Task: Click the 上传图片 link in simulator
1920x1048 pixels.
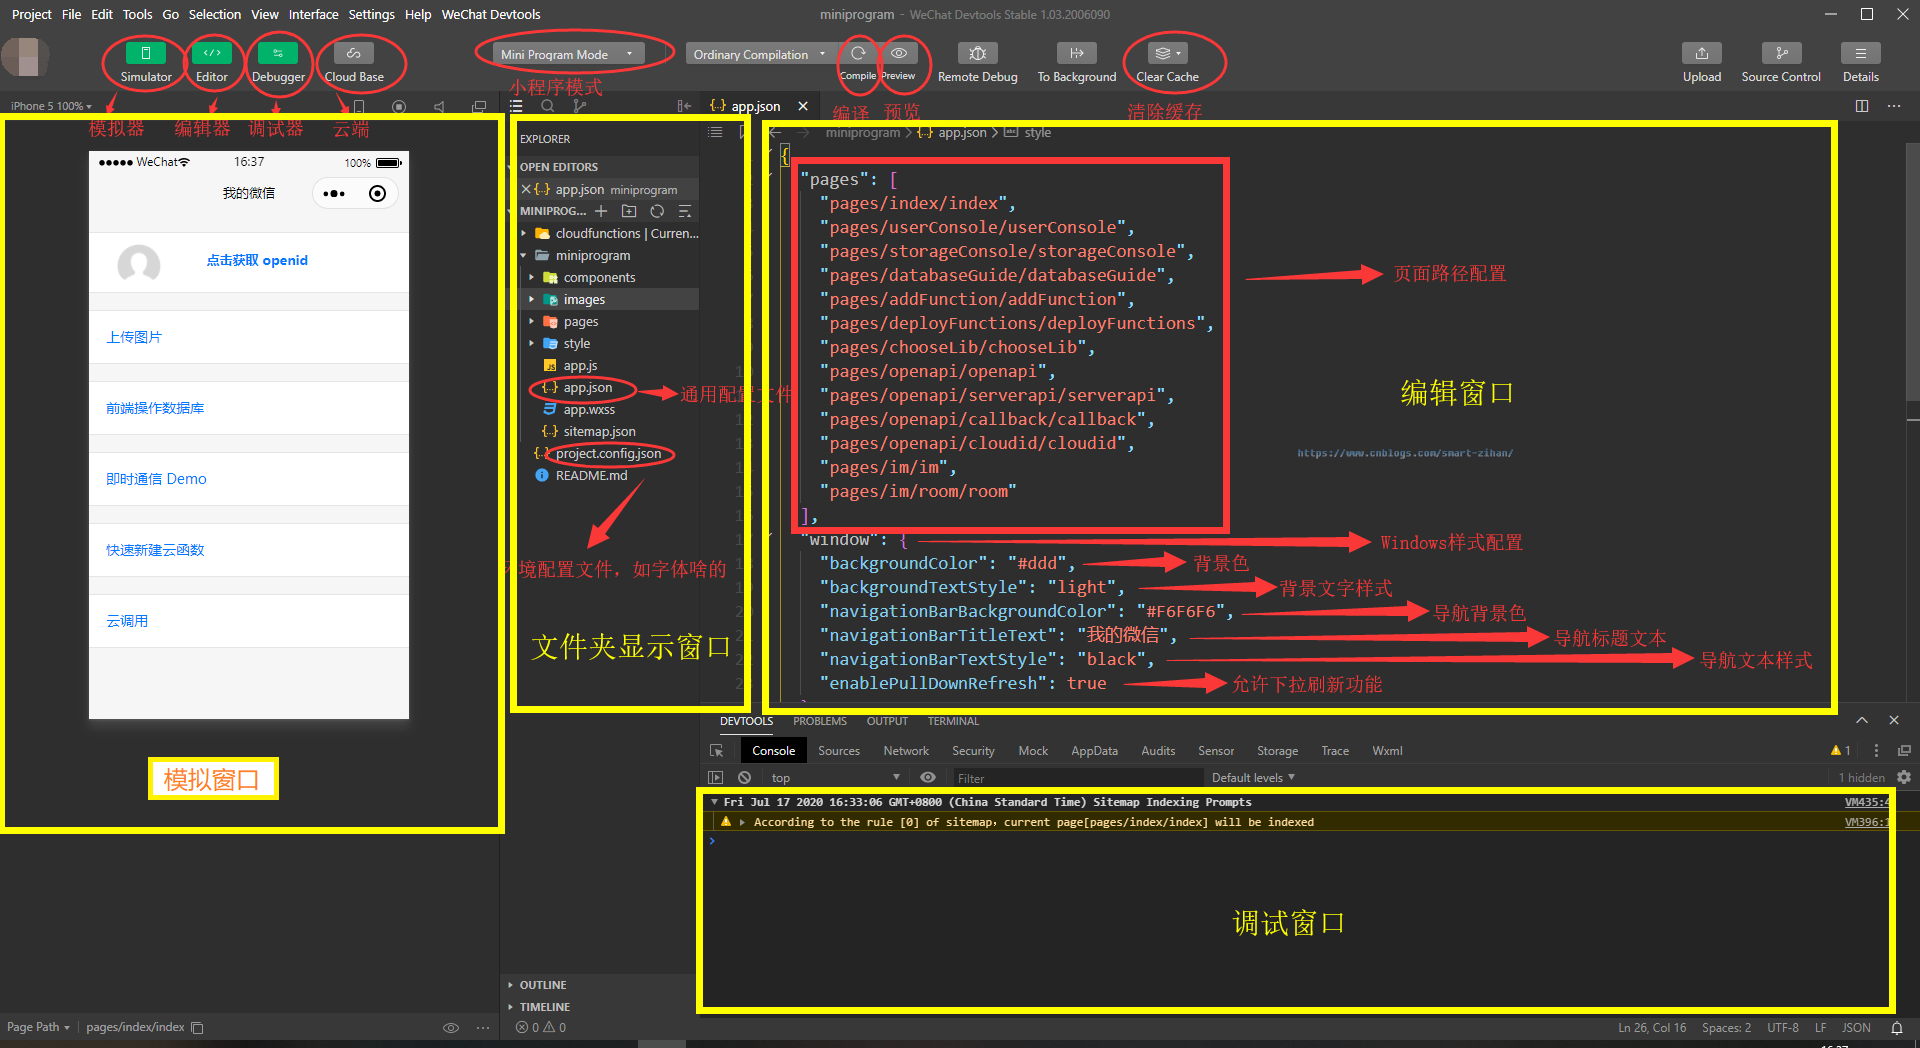Action: [x=134, y=337]
